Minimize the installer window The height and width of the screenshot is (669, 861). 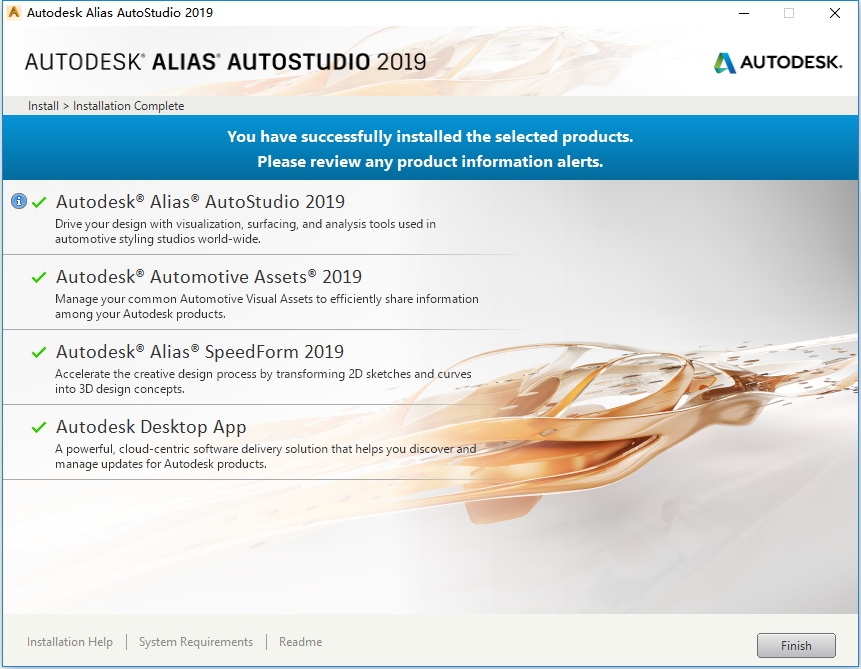click(x=744, y=13)
